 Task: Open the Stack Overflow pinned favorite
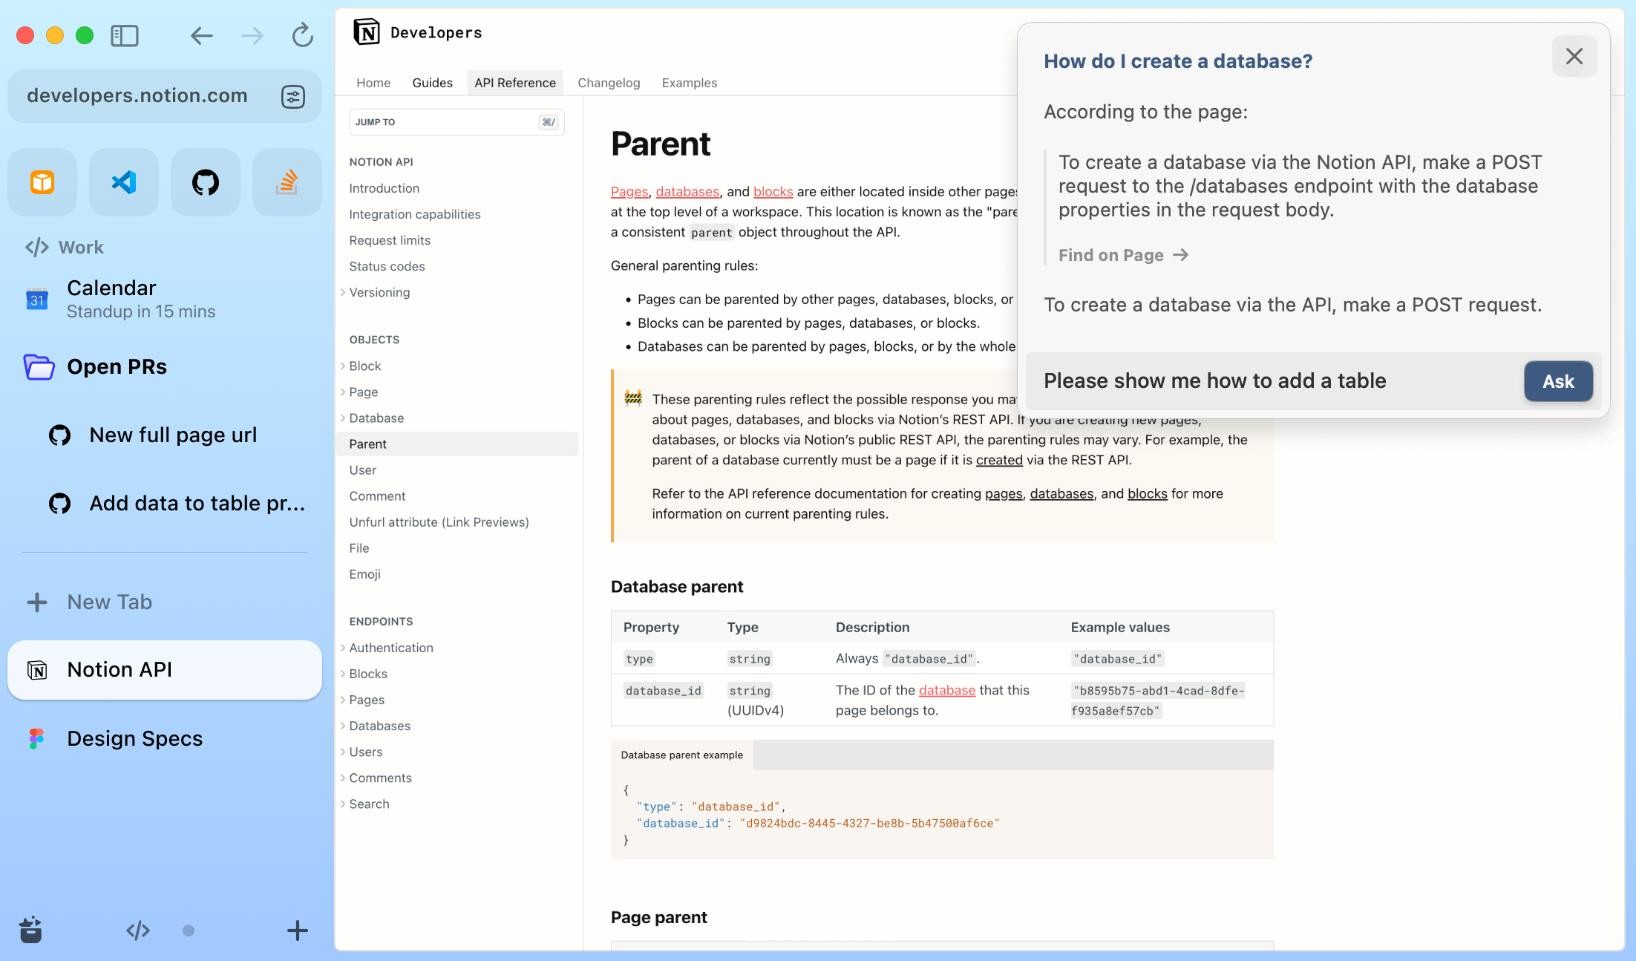point(287,182)
